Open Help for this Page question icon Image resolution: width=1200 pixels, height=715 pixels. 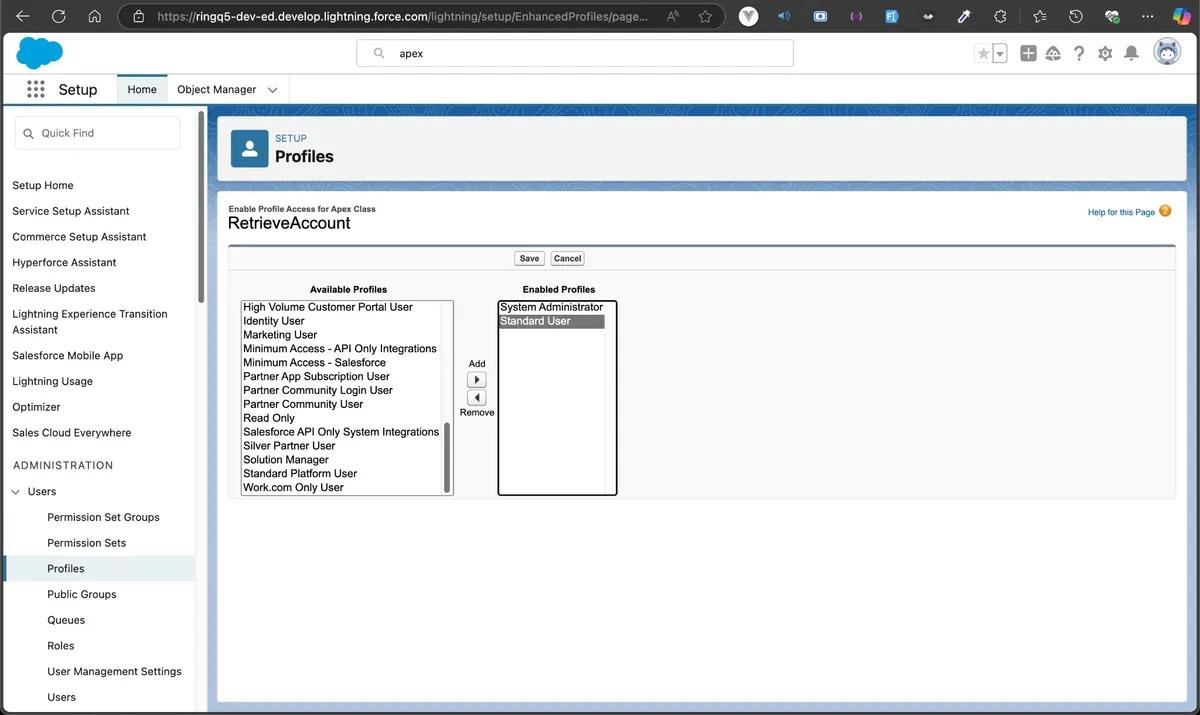tap(1165, 211)
